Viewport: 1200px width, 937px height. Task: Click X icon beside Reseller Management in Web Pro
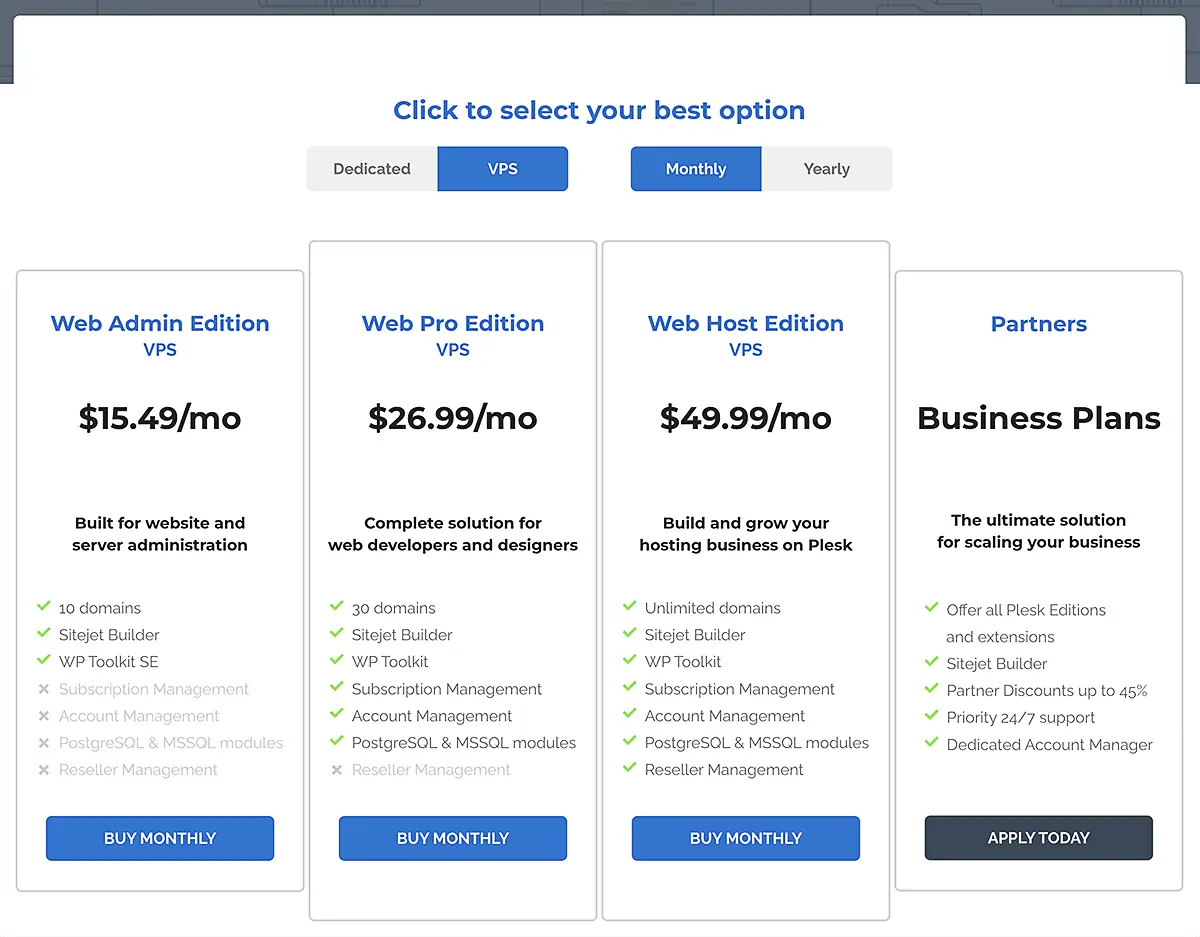(337, 770)
